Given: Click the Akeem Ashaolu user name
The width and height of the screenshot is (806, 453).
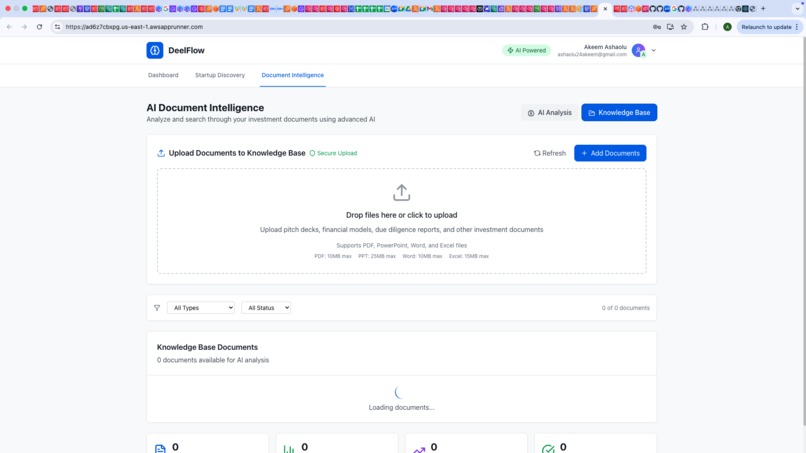Looking at the screenshot, I should tap(605, 47).
